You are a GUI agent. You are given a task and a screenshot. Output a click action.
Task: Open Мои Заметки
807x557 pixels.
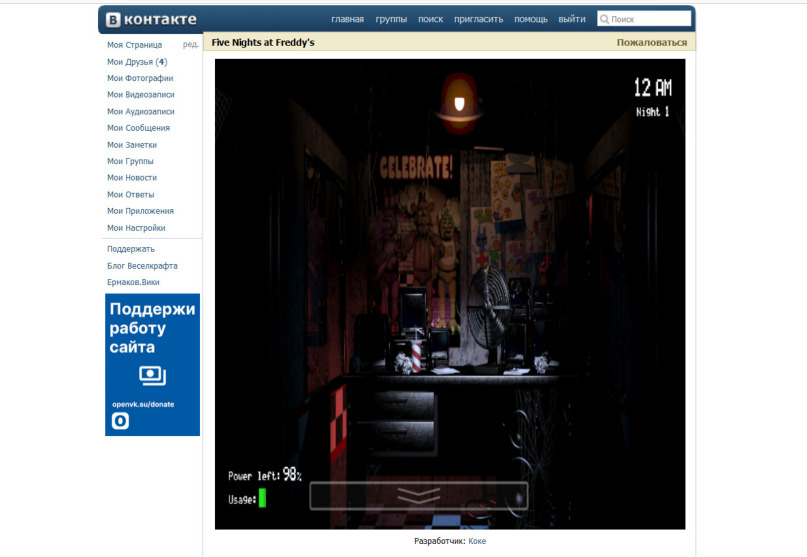132,145
